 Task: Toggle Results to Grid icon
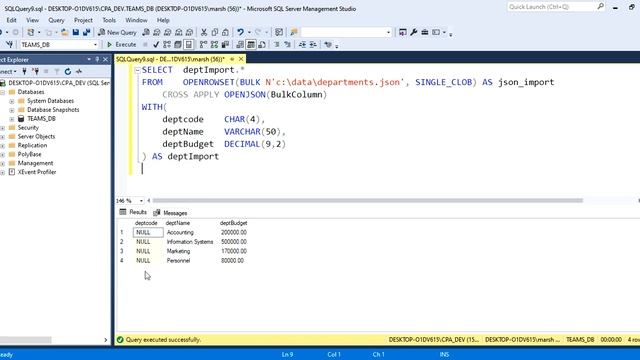(x=251, y=44)
